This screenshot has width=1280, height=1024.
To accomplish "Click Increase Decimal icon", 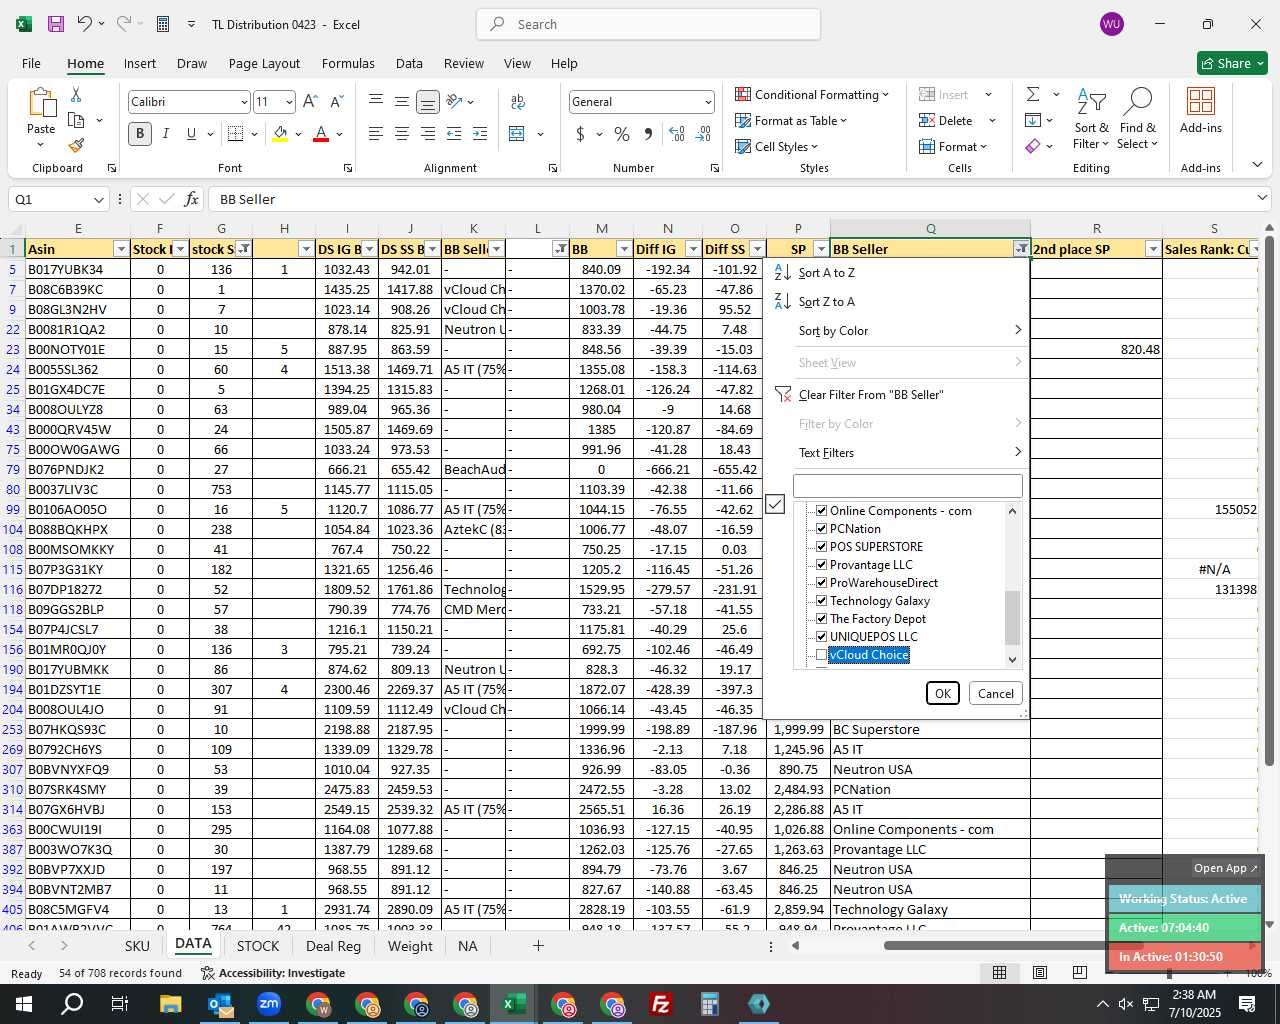I will point(677,133).
